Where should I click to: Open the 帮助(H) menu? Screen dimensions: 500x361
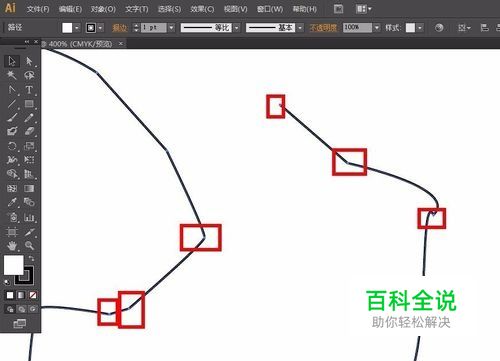coord(304,9)
